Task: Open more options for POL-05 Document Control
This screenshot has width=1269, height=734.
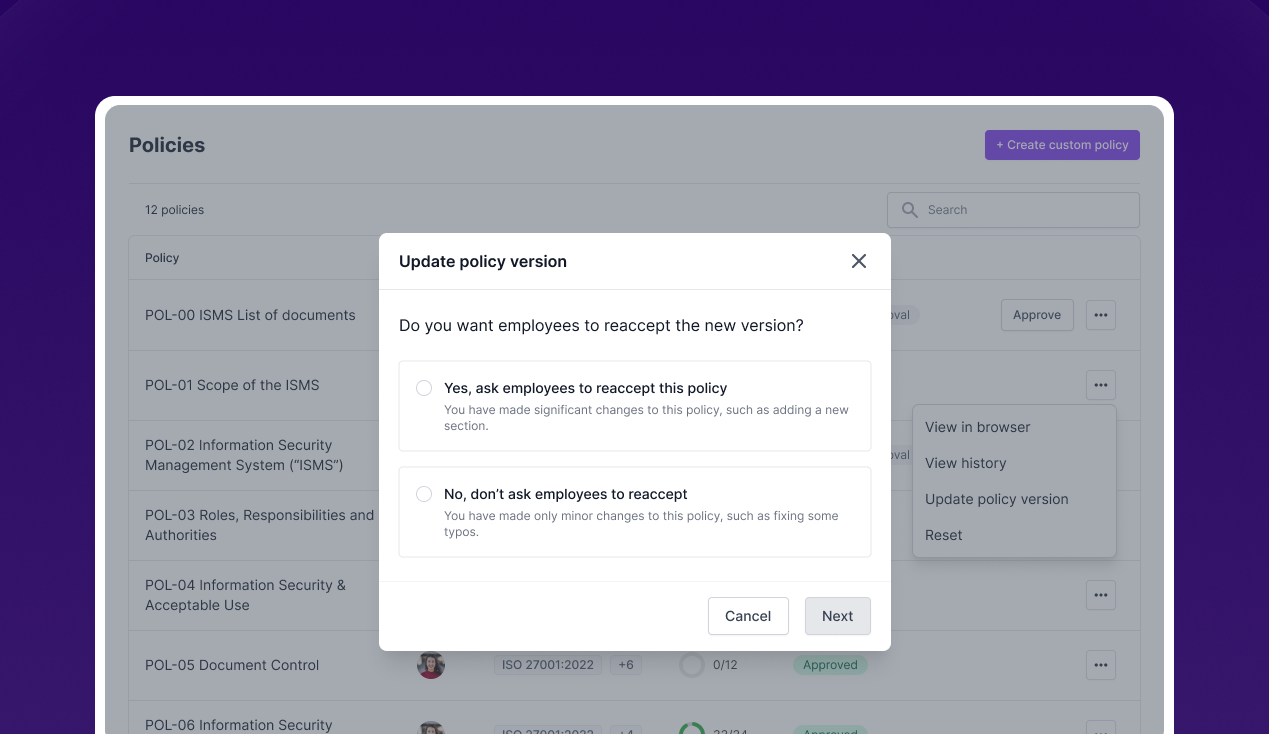Action: point(1100,665)
